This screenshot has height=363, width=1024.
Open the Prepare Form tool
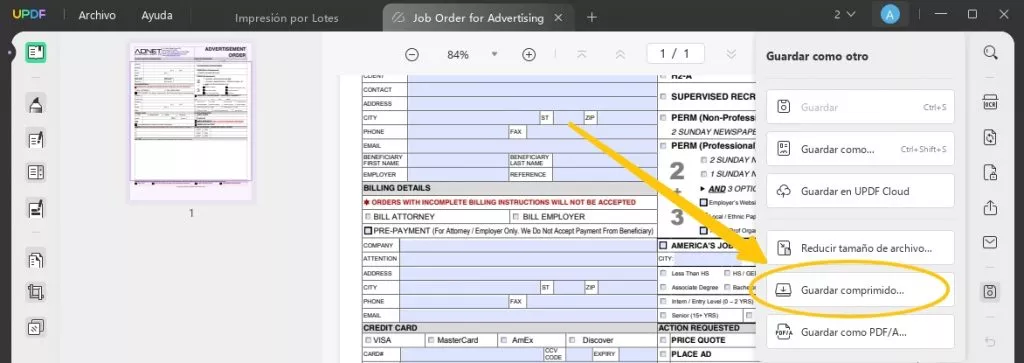point(36,172)
